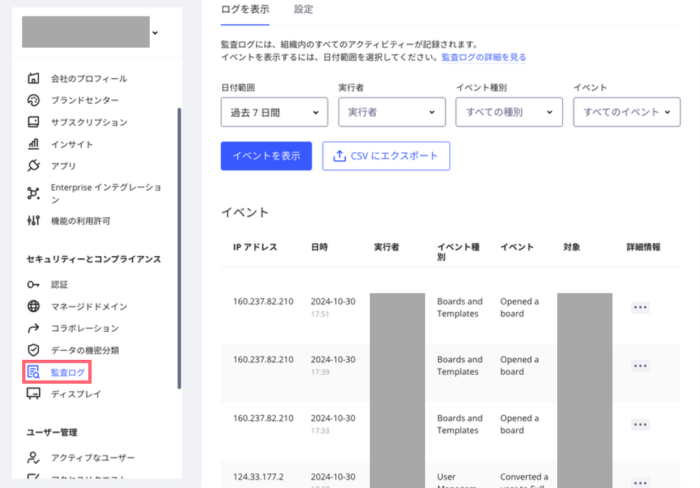
Task: Open details menu for the 17:51 event
Action: pyautogui.click(x=640, y=307)
